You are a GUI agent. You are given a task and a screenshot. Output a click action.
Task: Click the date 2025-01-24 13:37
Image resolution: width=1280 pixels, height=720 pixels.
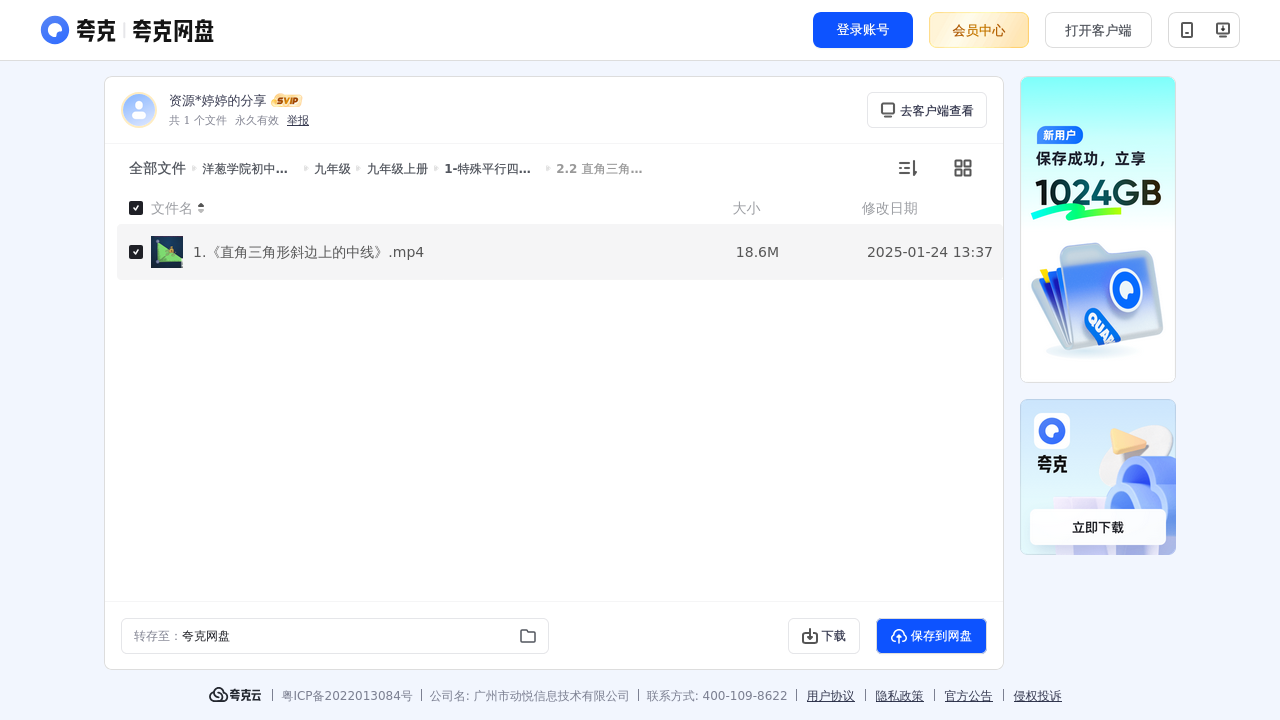pos(930,252)
